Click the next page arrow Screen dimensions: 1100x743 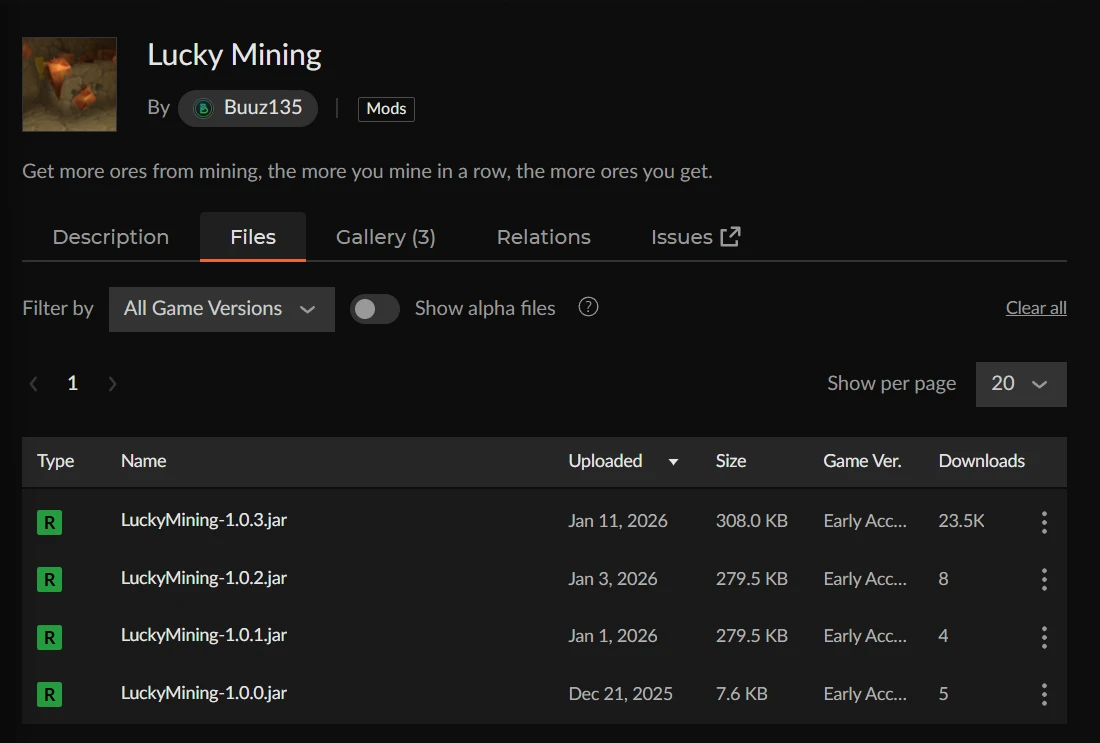(x=112, y=384)
